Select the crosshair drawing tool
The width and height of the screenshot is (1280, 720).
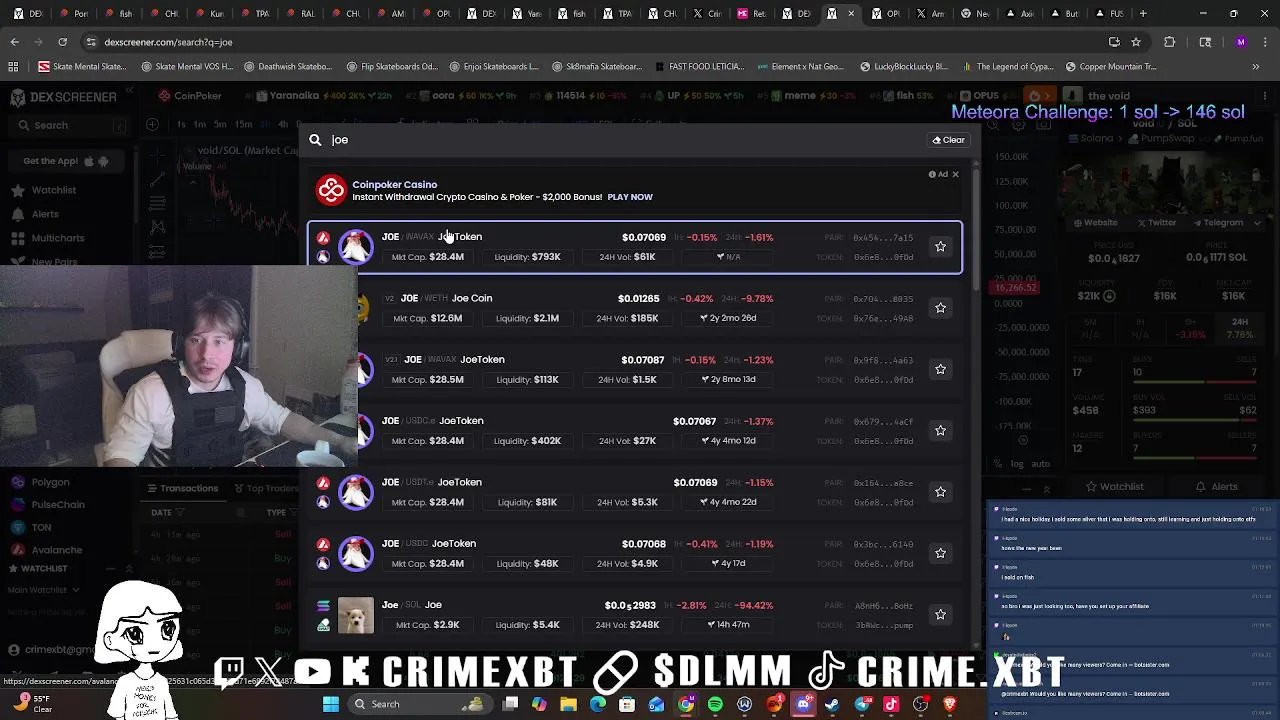(157, 157)
